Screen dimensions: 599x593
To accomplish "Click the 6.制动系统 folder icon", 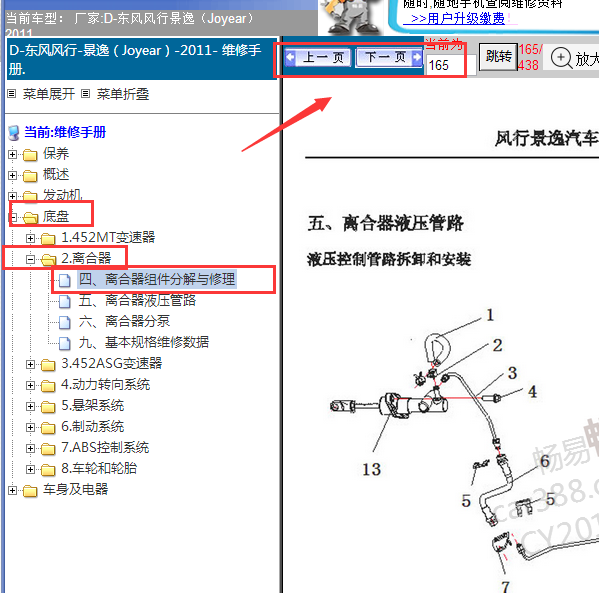I will tap(48, 428).
